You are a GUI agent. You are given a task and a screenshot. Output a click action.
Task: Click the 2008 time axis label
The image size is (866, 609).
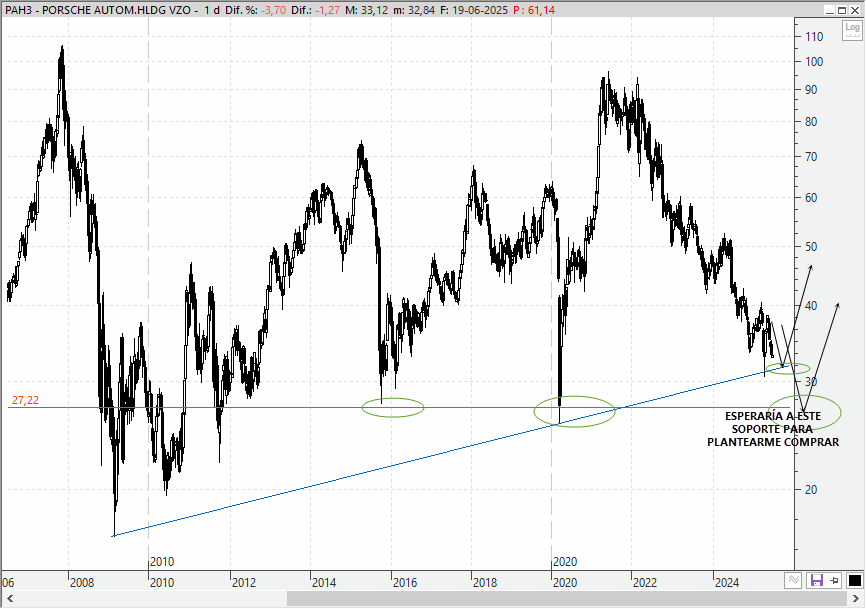click(x=82, y=582)
